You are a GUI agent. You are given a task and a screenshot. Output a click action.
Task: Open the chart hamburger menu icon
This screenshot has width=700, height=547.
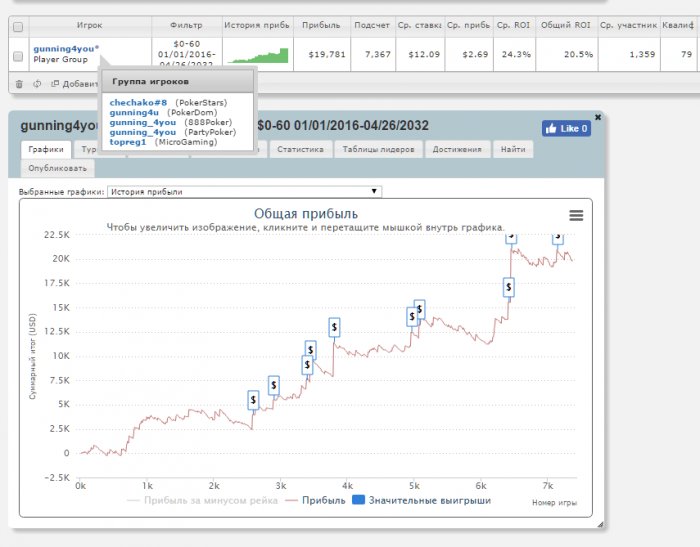click(x=575, y=215)
